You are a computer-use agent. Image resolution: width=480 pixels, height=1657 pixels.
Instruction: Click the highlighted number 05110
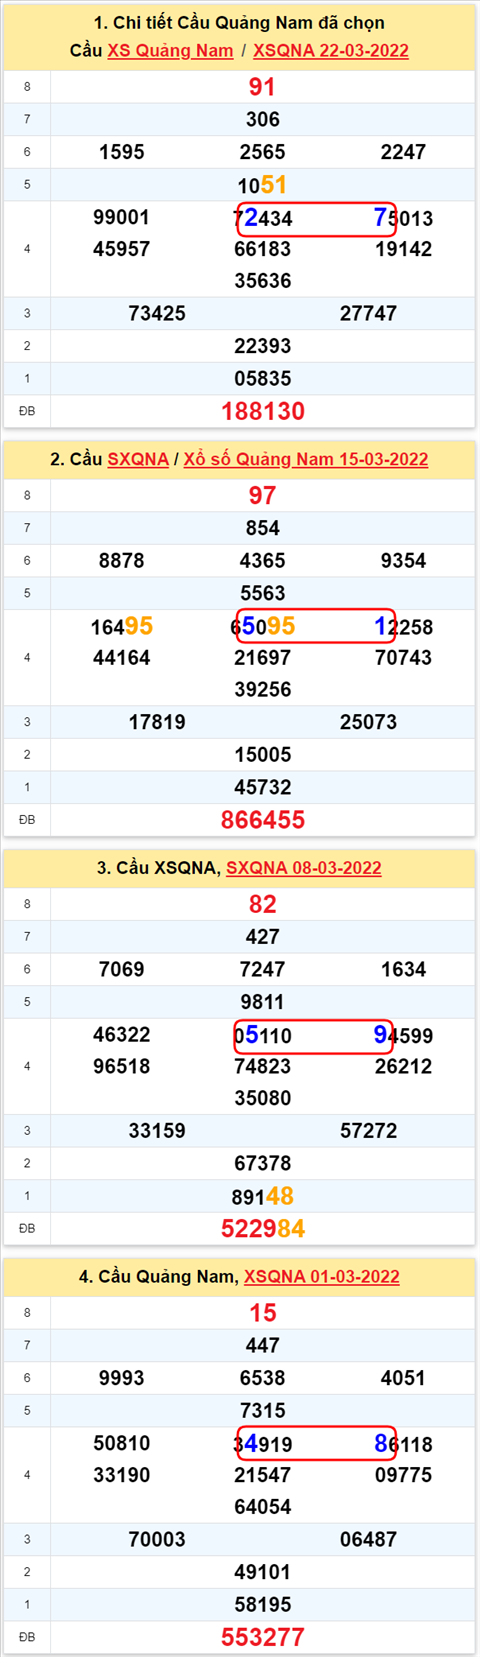[x=263, y=1036]
